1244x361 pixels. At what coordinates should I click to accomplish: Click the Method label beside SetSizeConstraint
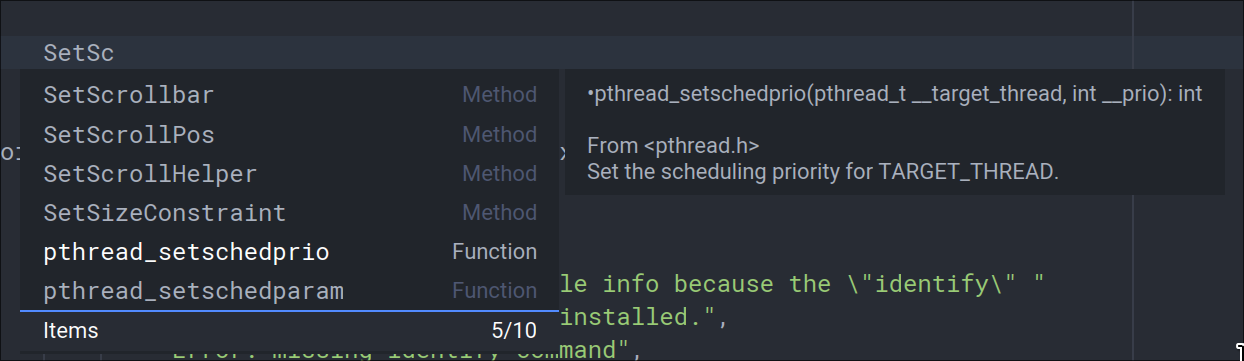(x=499, y=212)
